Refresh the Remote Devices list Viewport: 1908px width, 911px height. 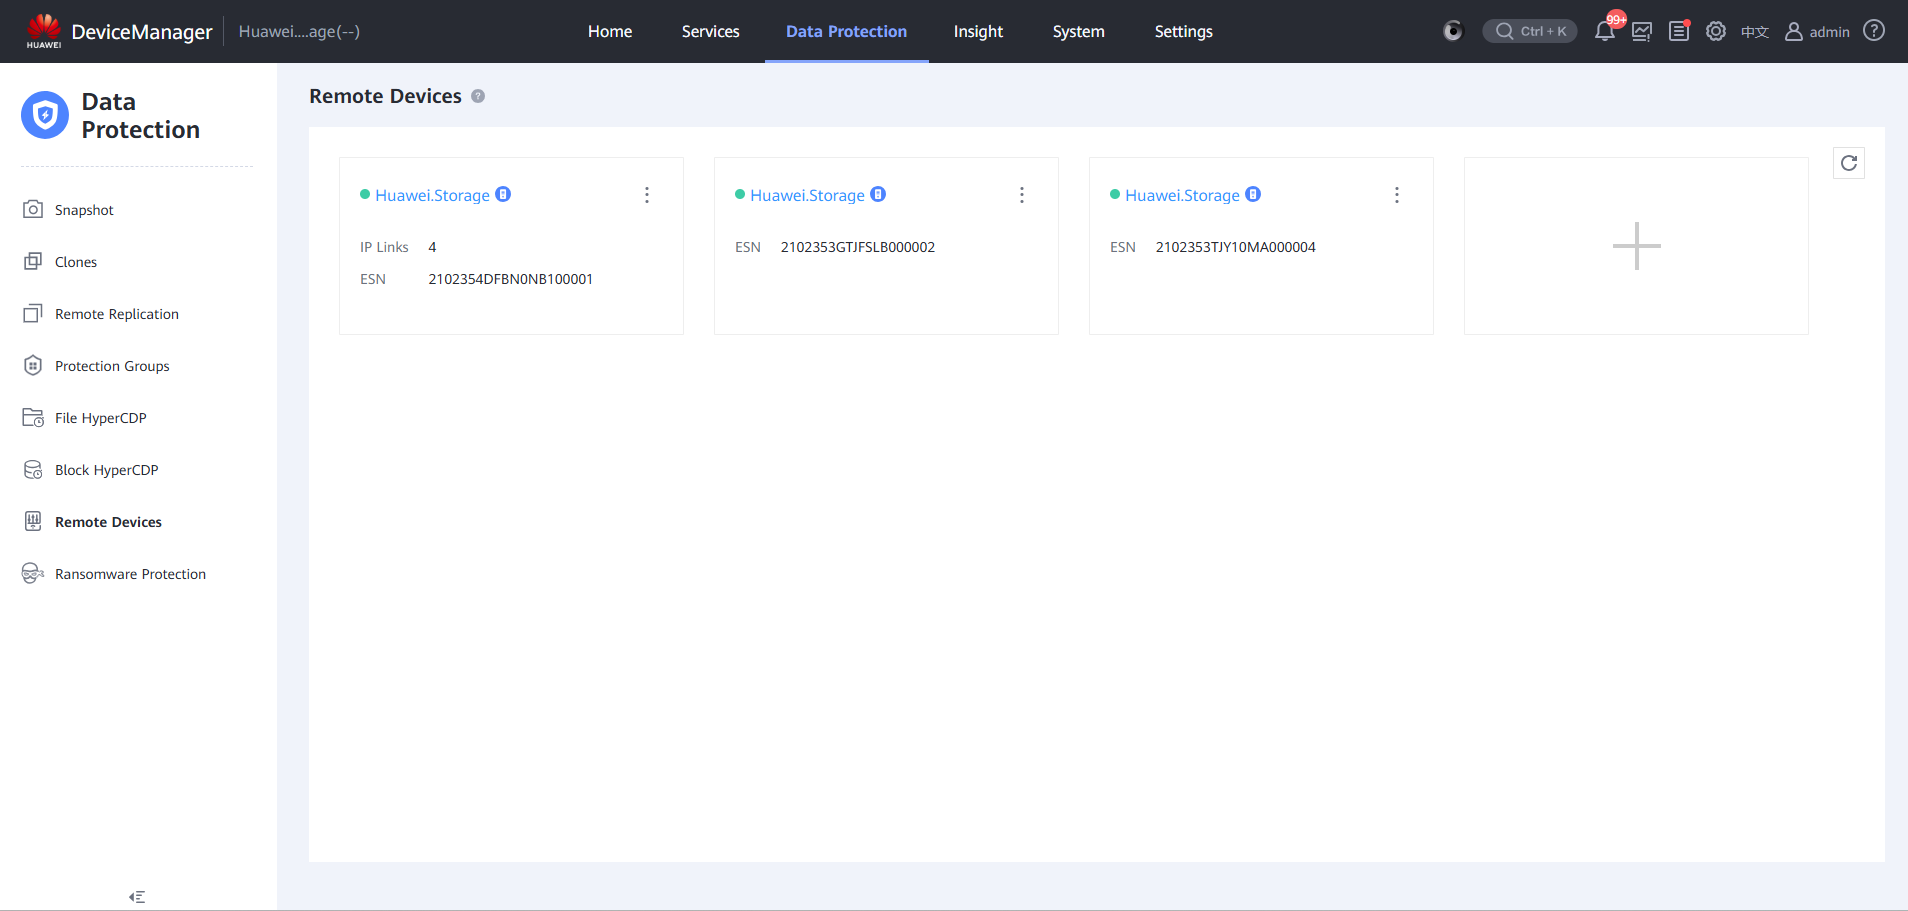[1849, 163]
